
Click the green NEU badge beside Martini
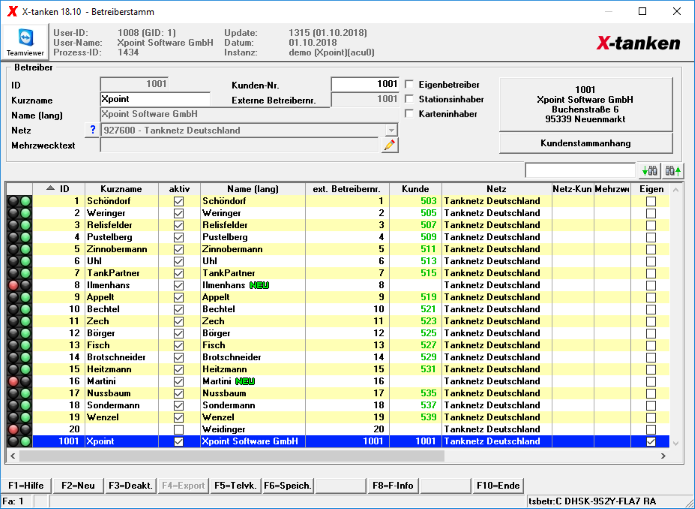click(245, 381)
